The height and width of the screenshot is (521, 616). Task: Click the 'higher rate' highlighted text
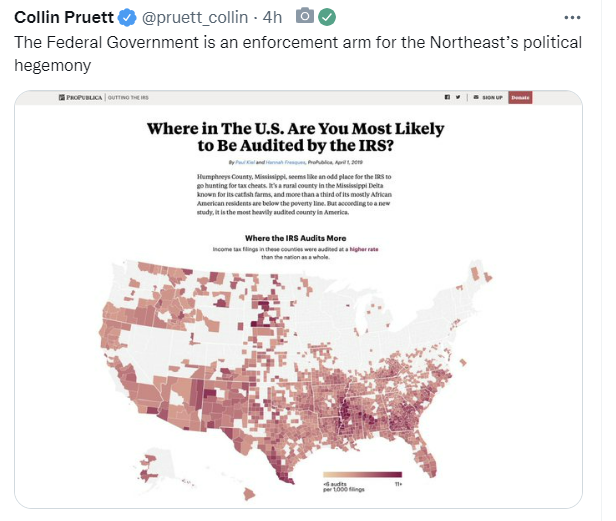pos(364,249)
